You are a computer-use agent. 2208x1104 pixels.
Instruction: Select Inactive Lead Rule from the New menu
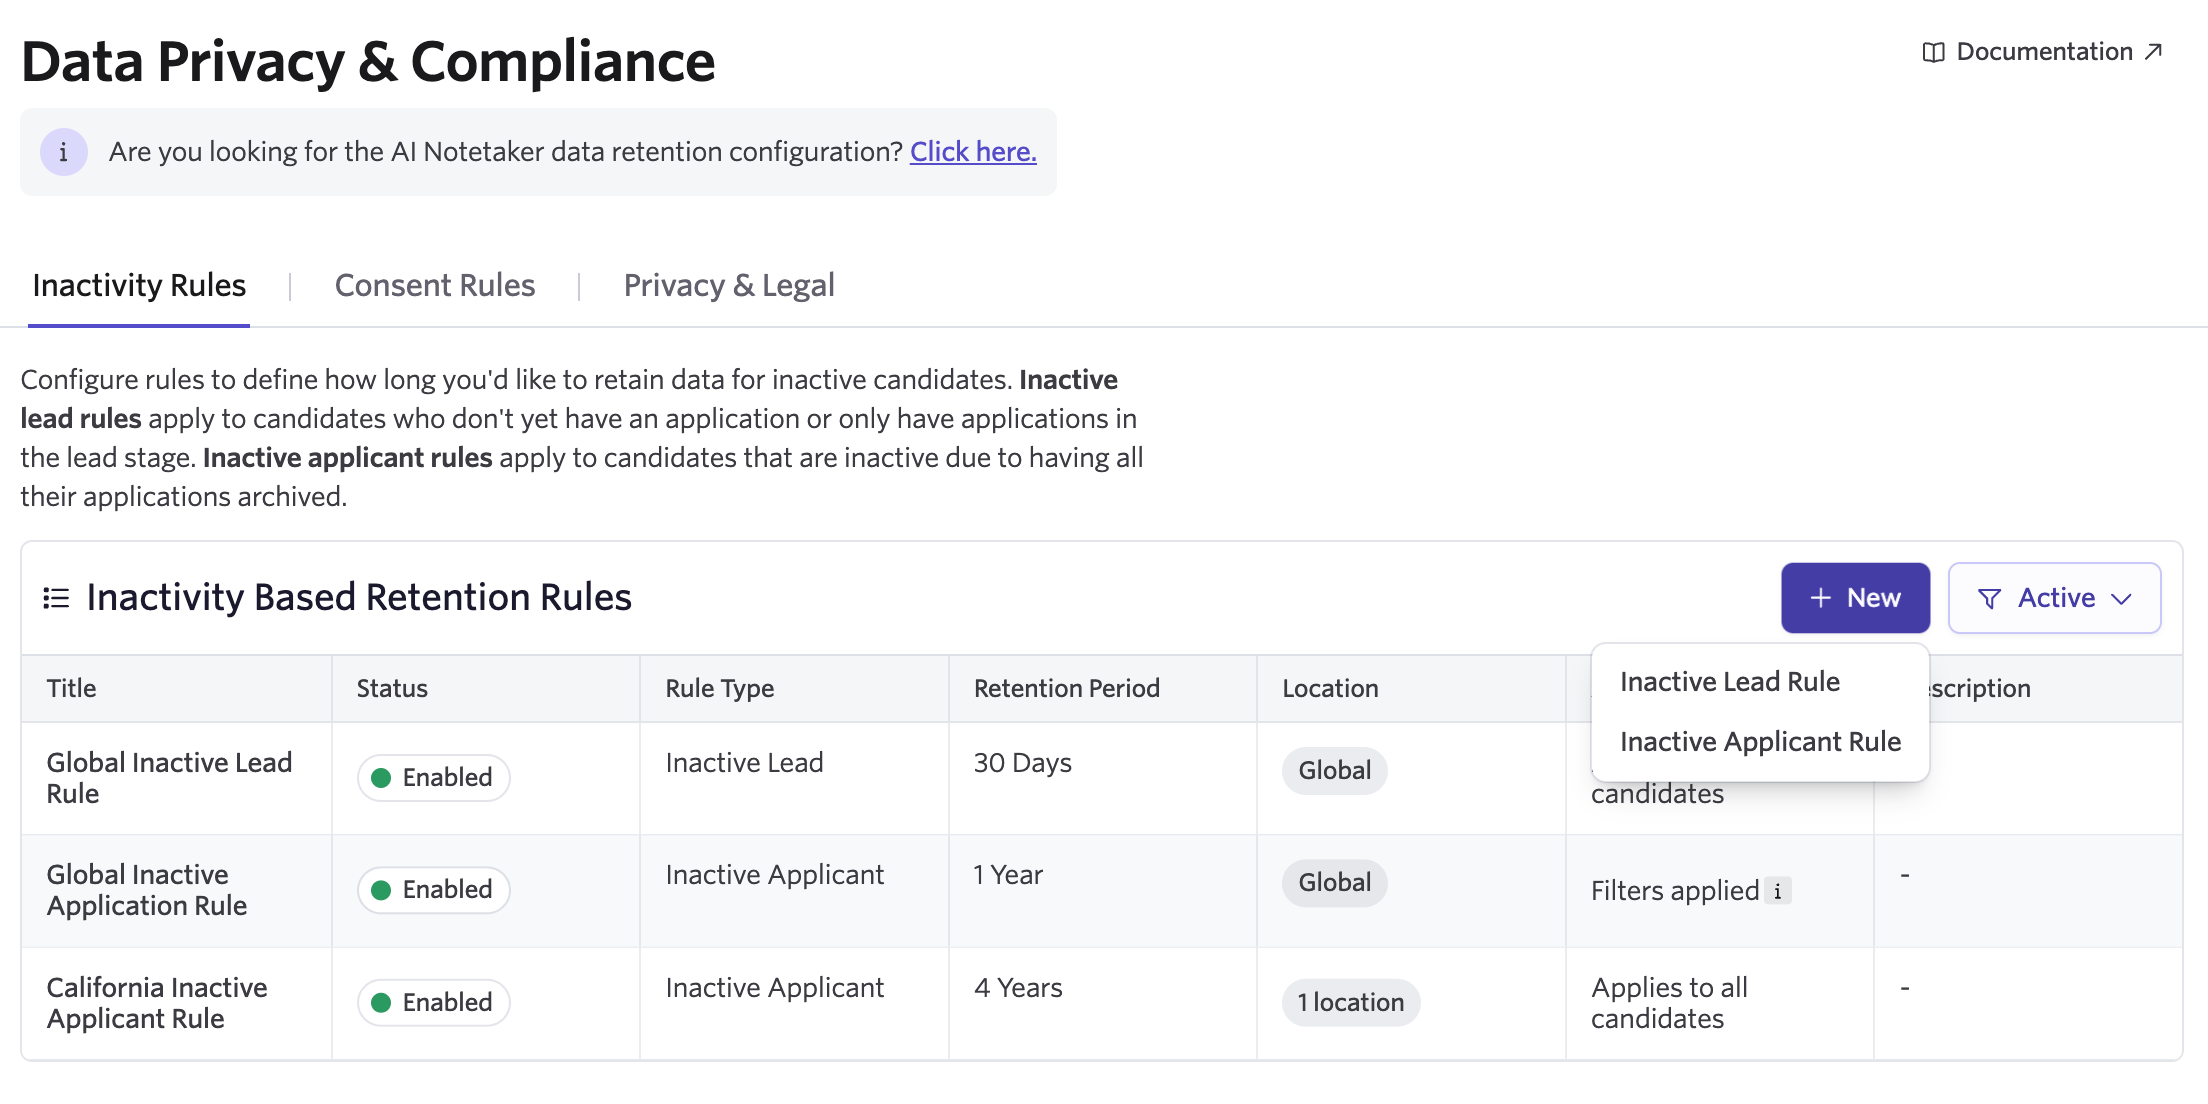1729,682
